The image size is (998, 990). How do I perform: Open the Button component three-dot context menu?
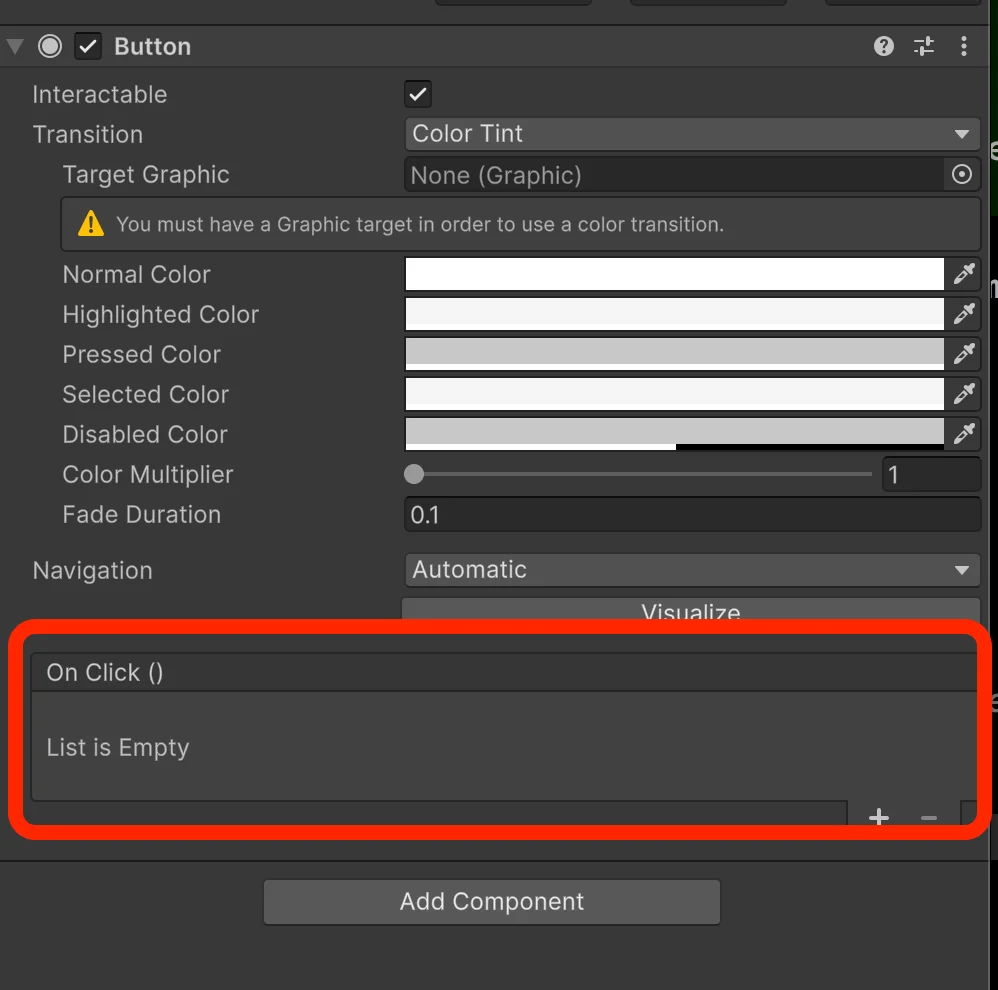(963, 46)
